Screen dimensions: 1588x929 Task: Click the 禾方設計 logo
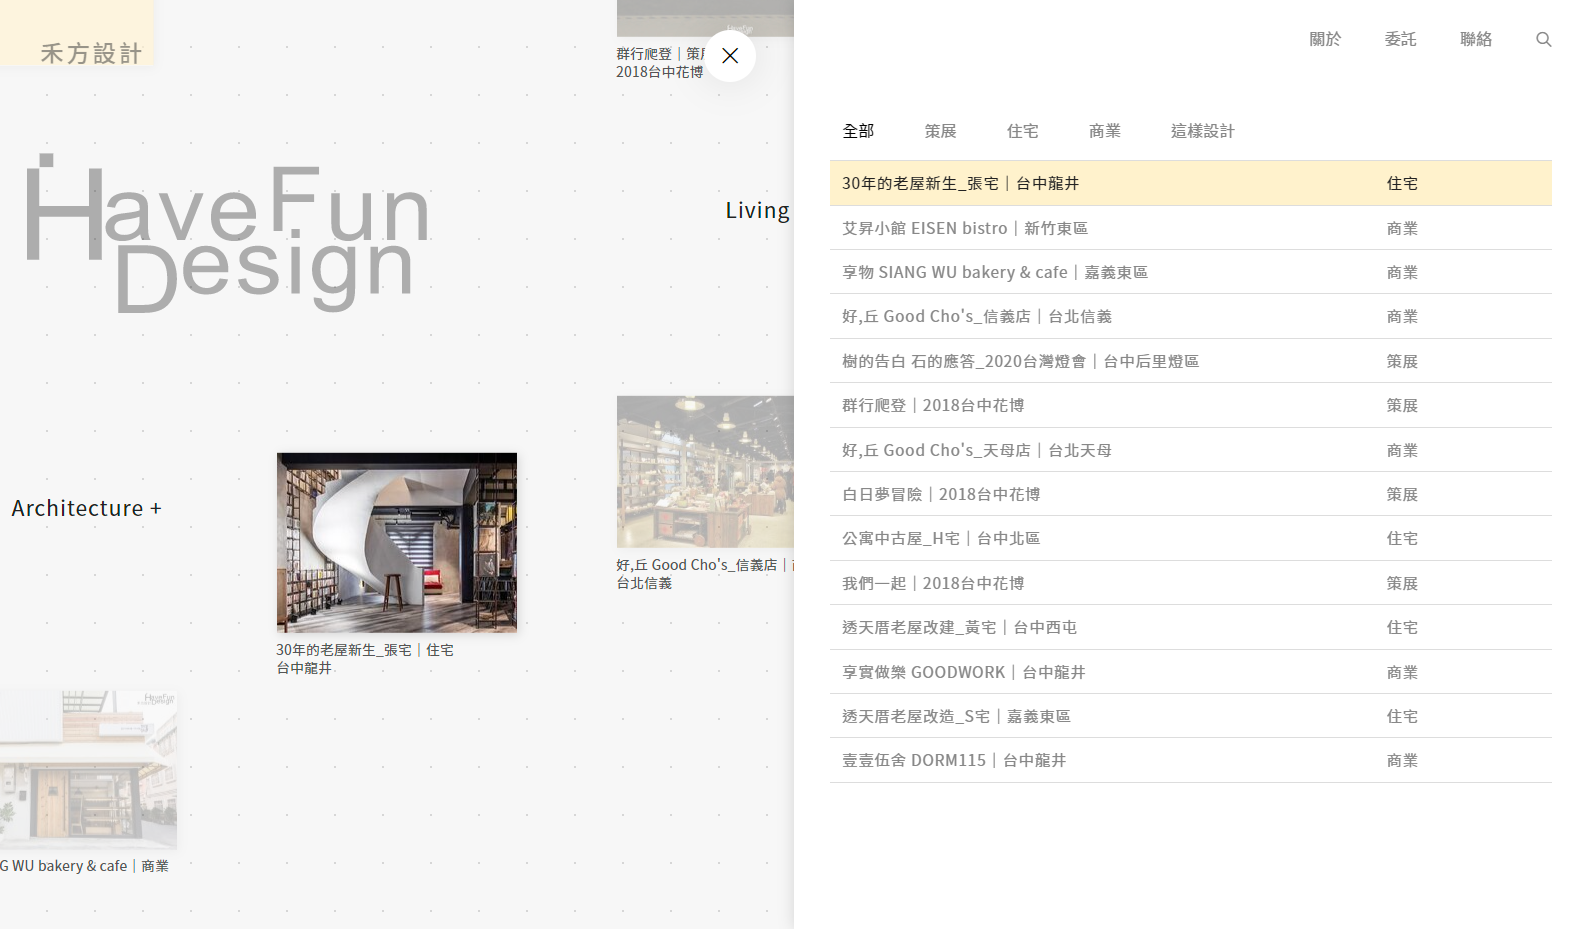coord(91,53)
